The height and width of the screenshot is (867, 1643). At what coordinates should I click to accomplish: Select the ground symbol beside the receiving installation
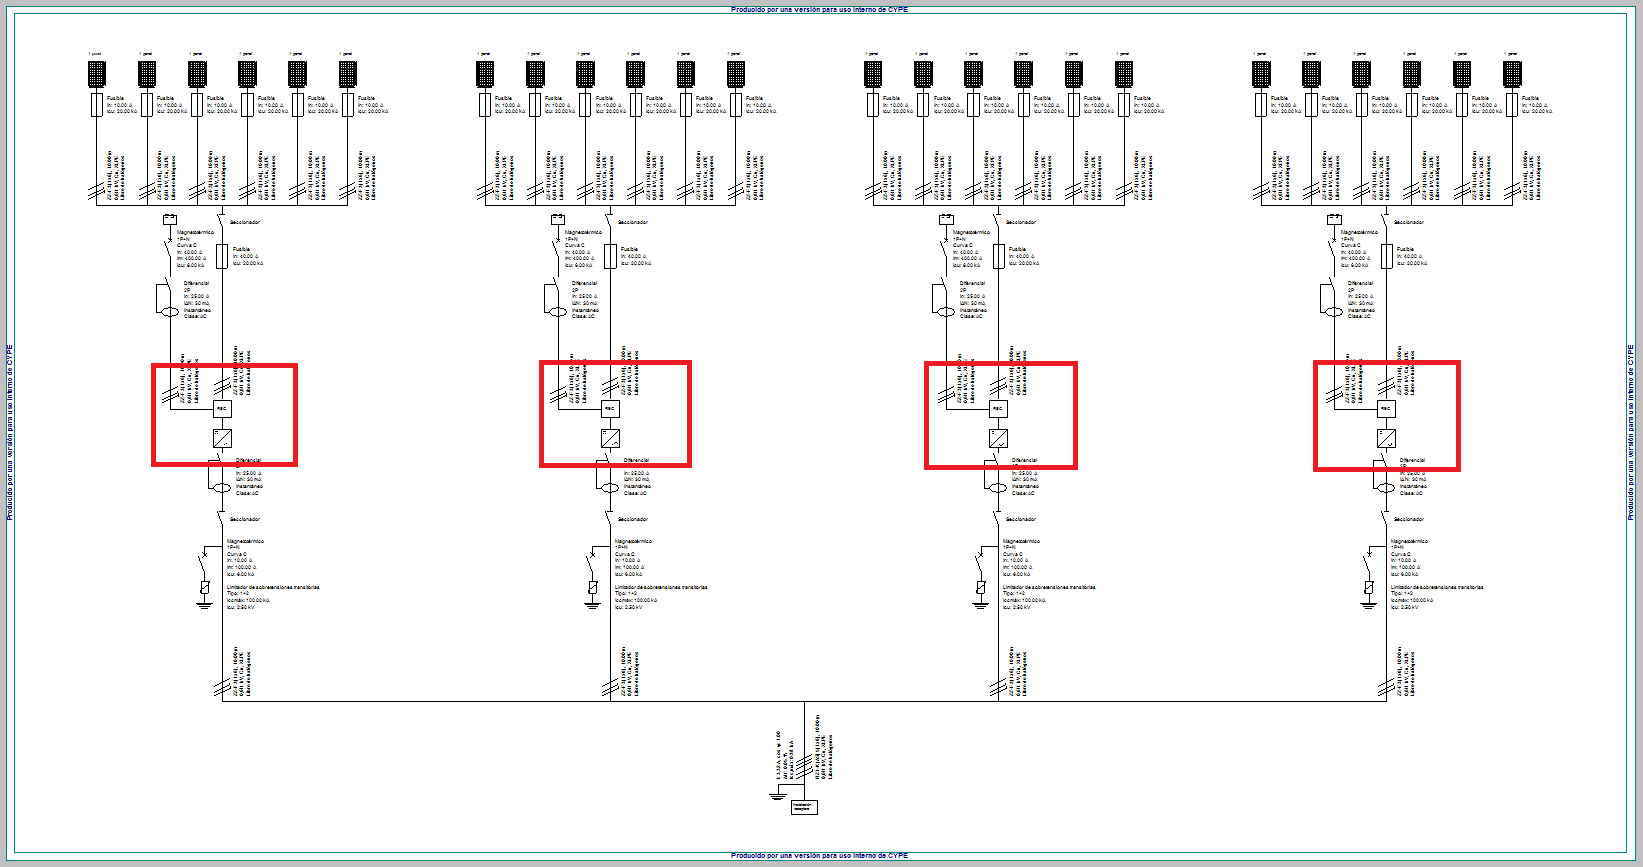pos(777,795)
